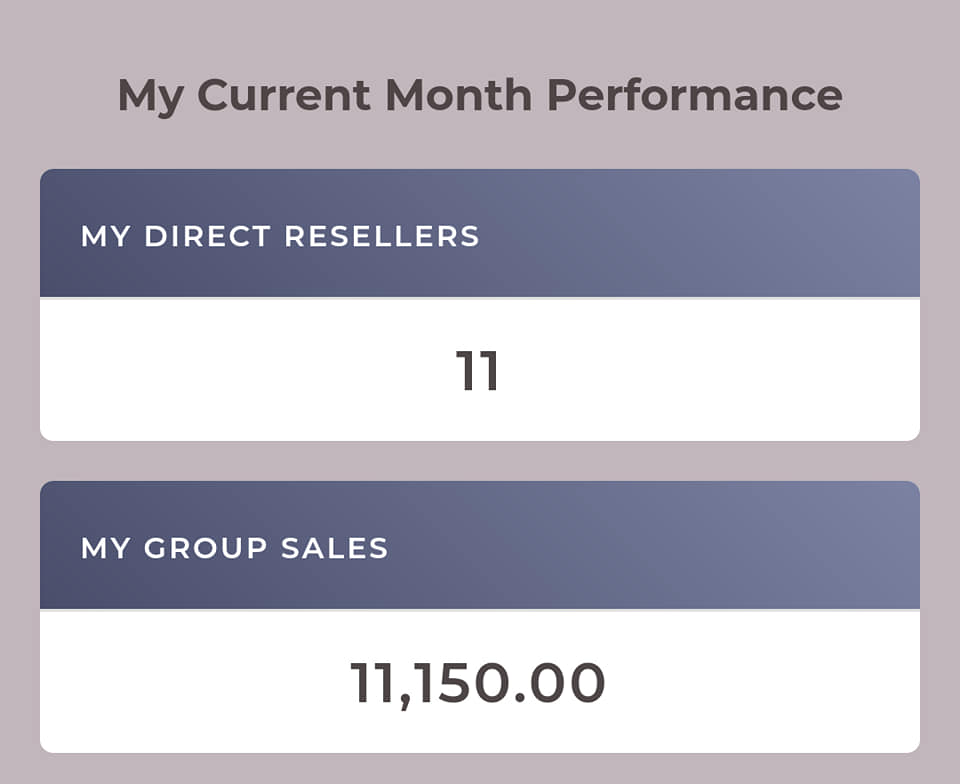
Task: Click the word Month in the heading
Action: coord(459,95)
